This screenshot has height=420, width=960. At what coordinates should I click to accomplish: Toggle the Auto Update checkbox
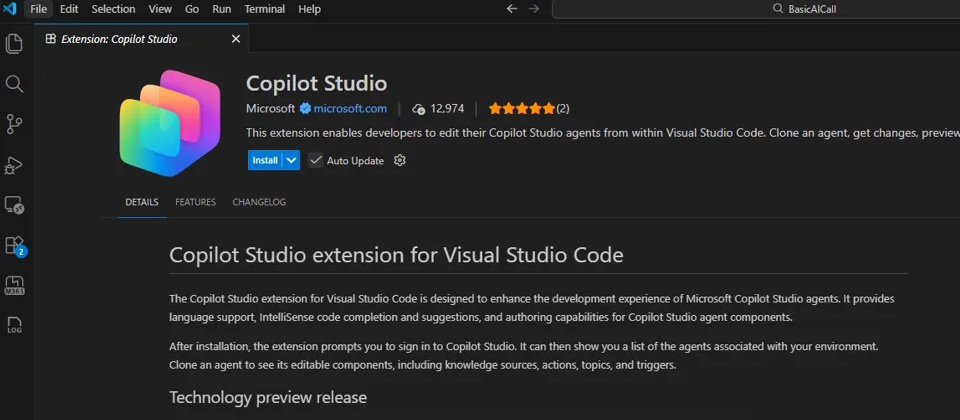(316, 160)
